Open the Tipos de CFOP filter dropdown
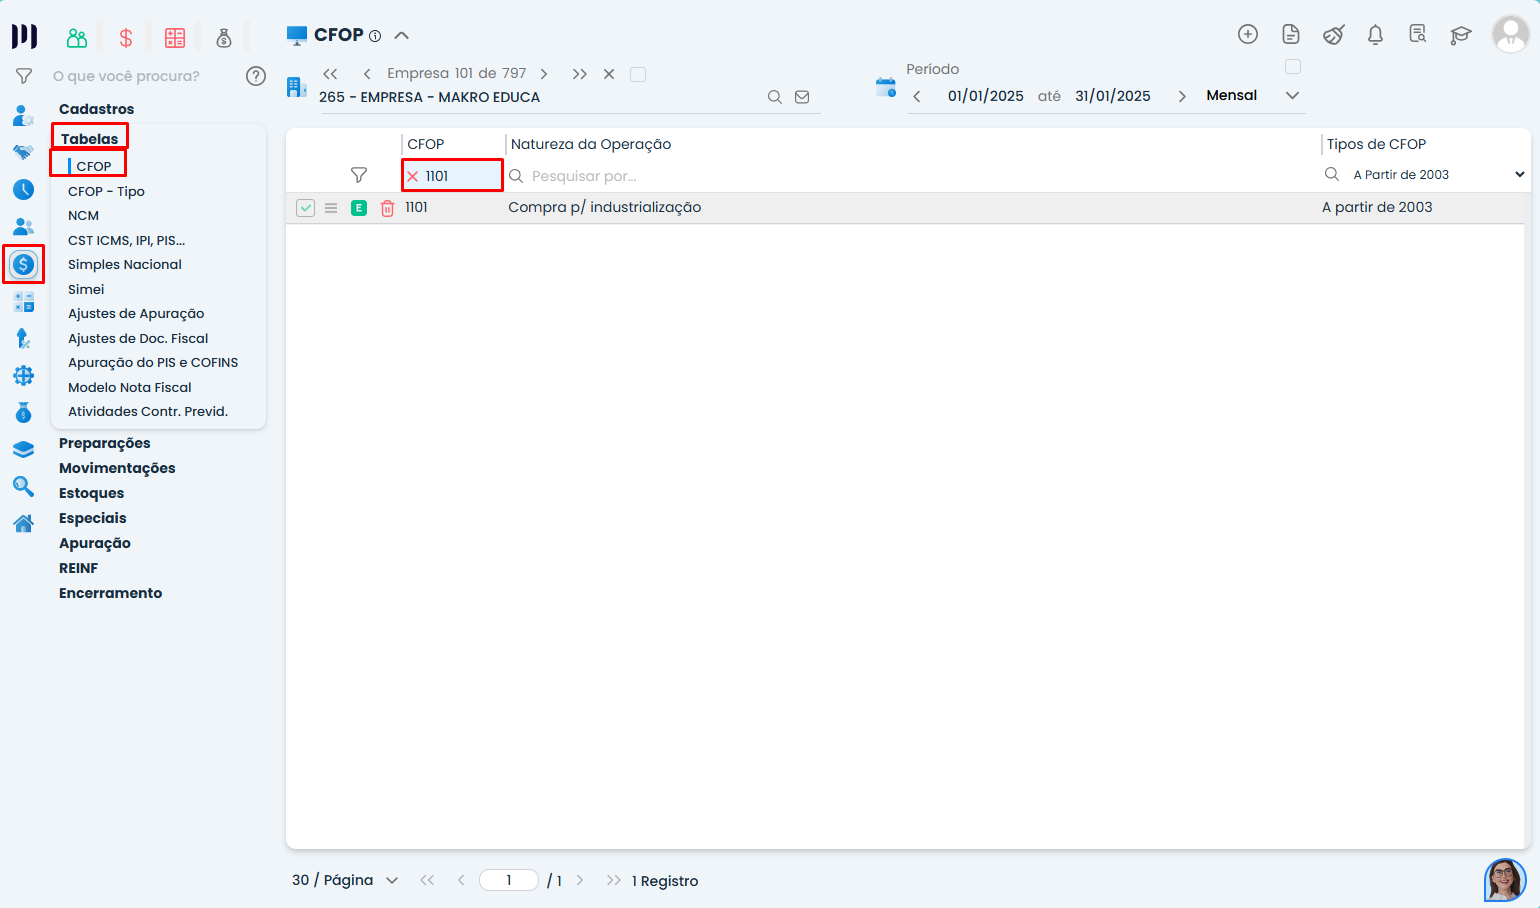The height and width of the screenshot is (908, 1540). 1519,175
